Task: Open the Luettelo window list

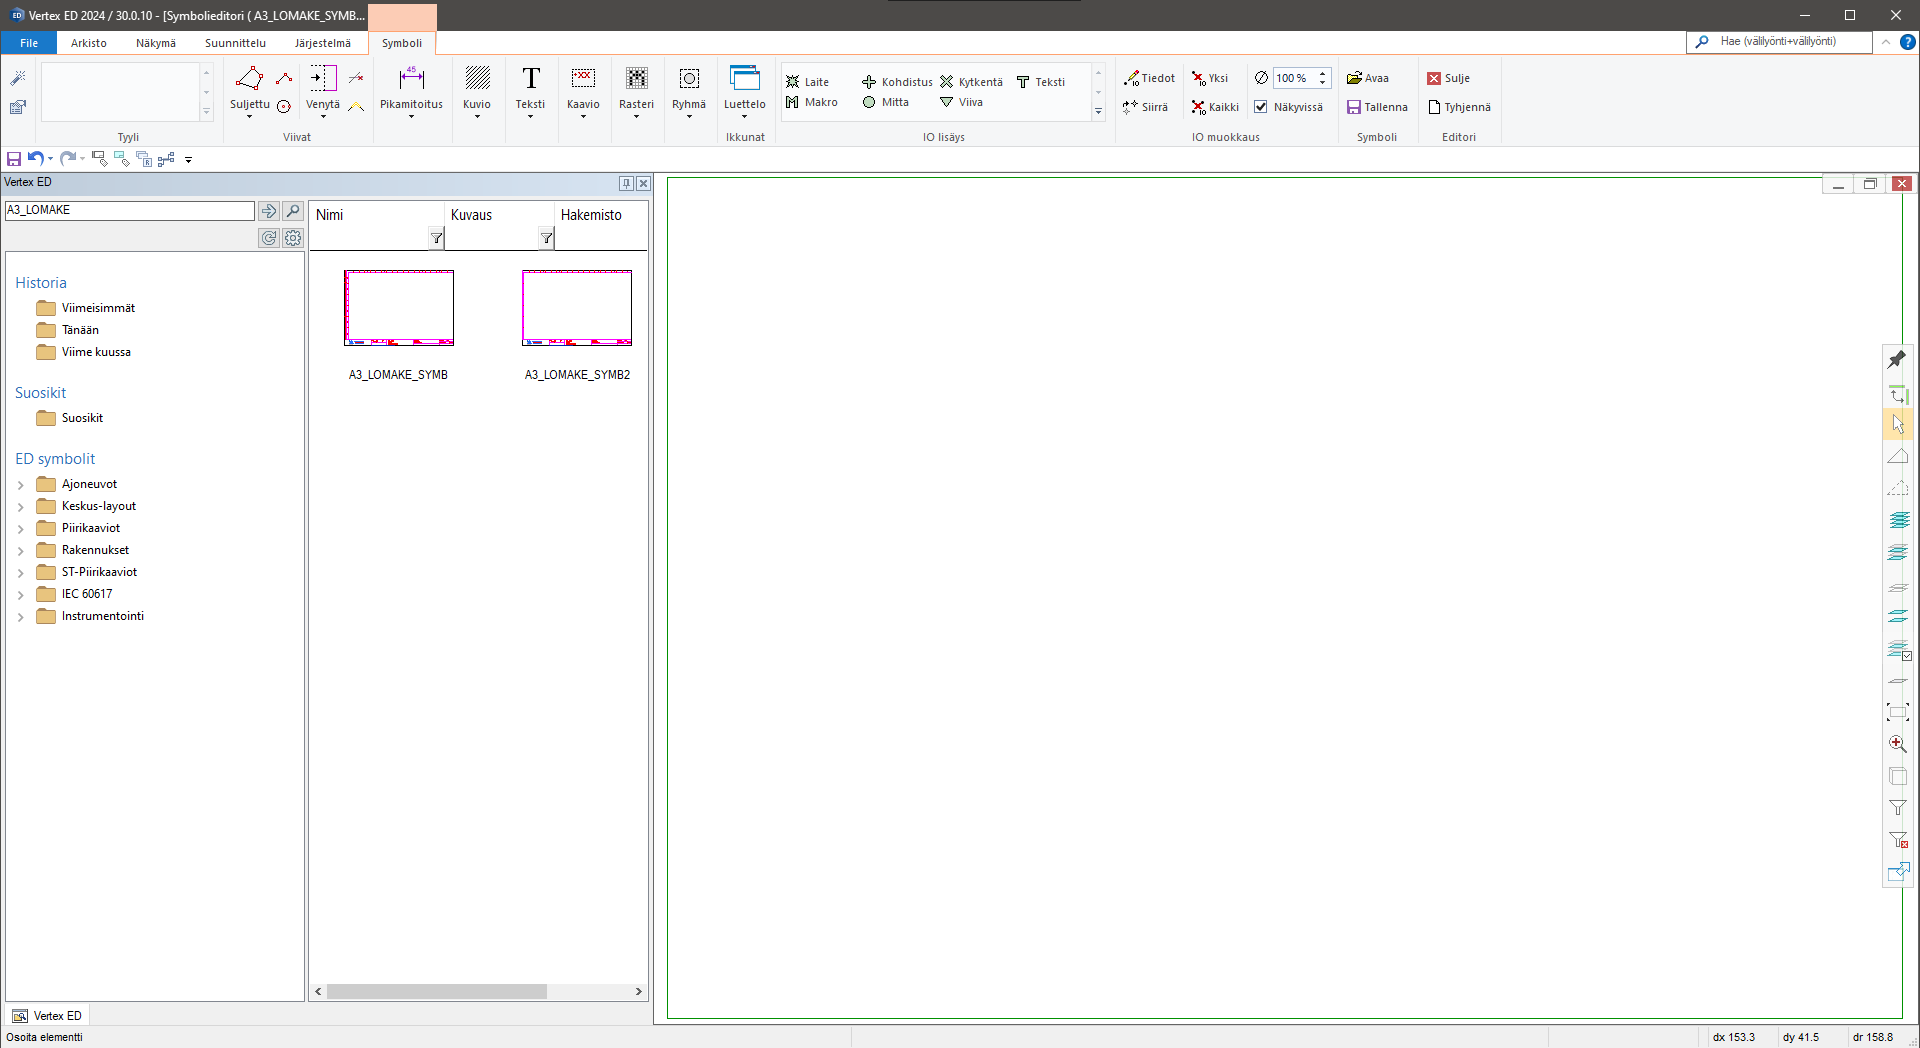Action: coord(744,80)
